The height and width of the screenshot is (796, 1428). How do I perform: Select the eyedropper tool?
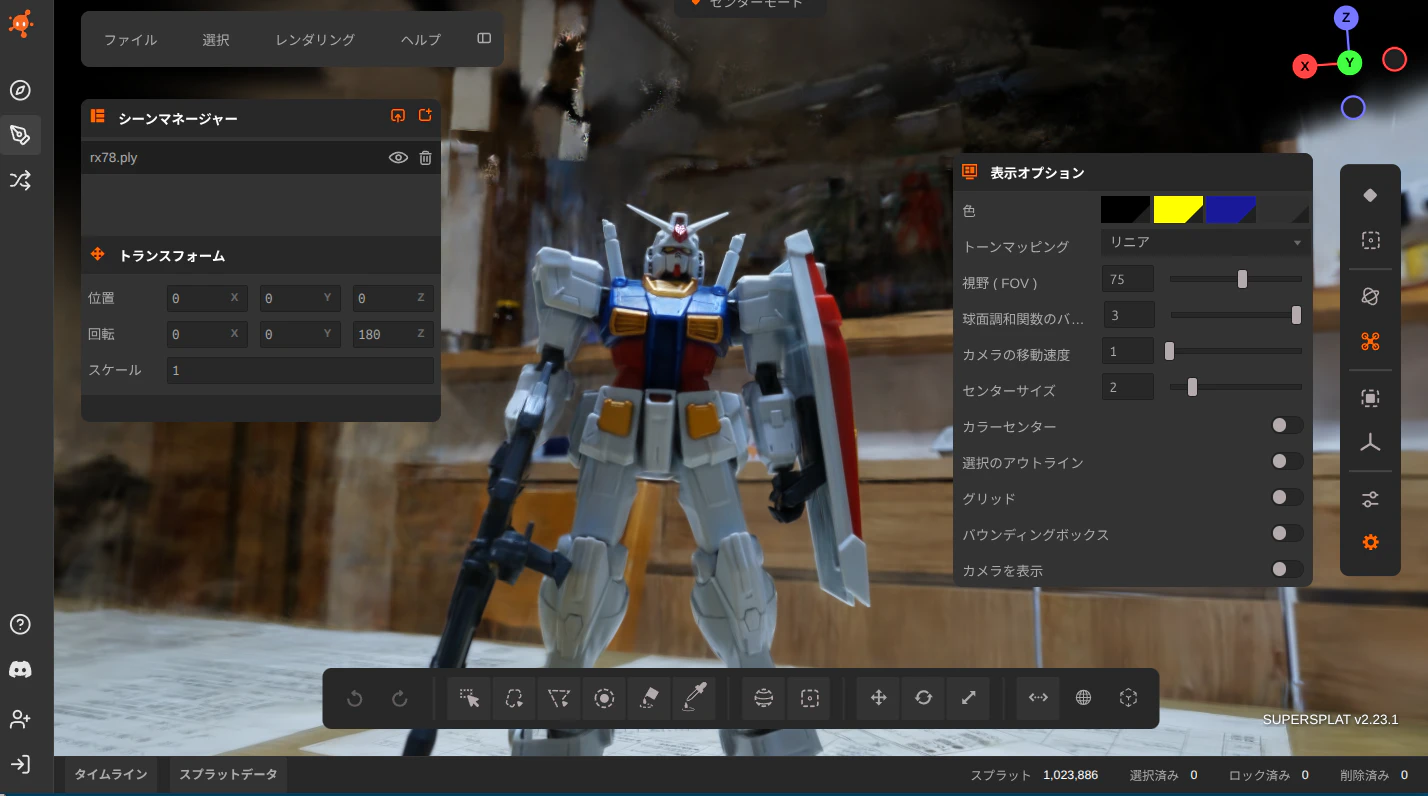[x=694, y=699]
